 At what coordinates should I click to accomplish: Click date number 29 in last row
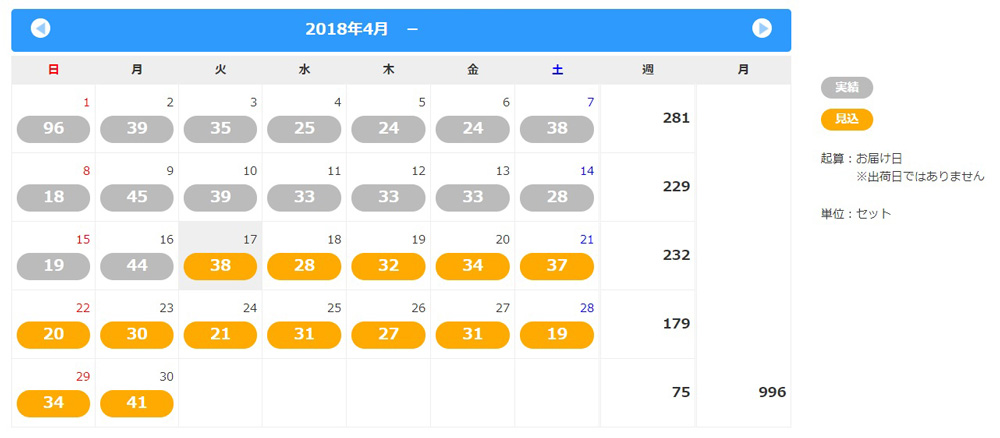(x=83, y=377)
